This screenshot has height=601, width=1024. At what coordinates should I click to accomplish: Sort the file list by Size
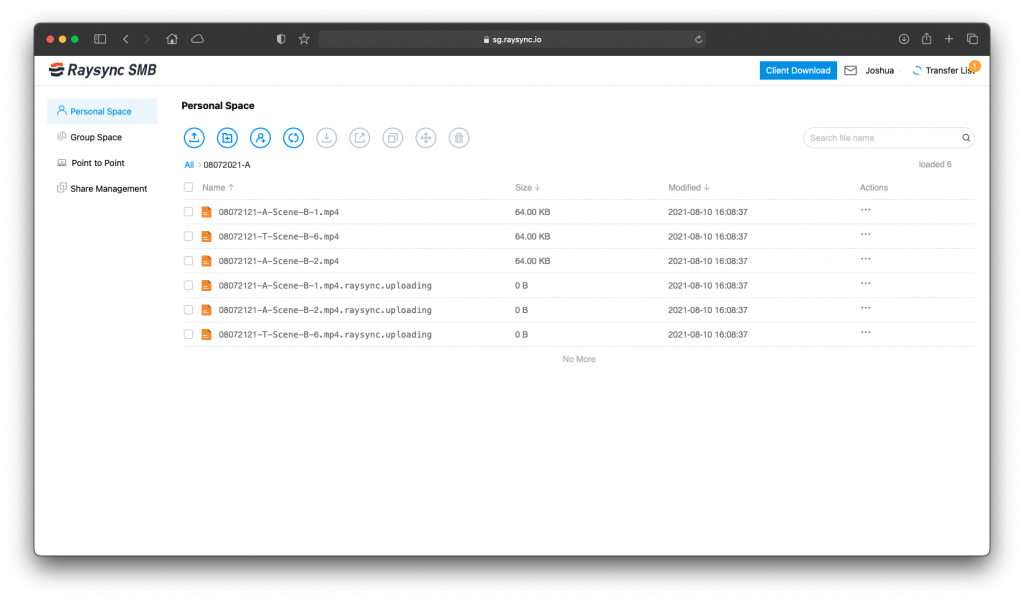pos(528,187)
